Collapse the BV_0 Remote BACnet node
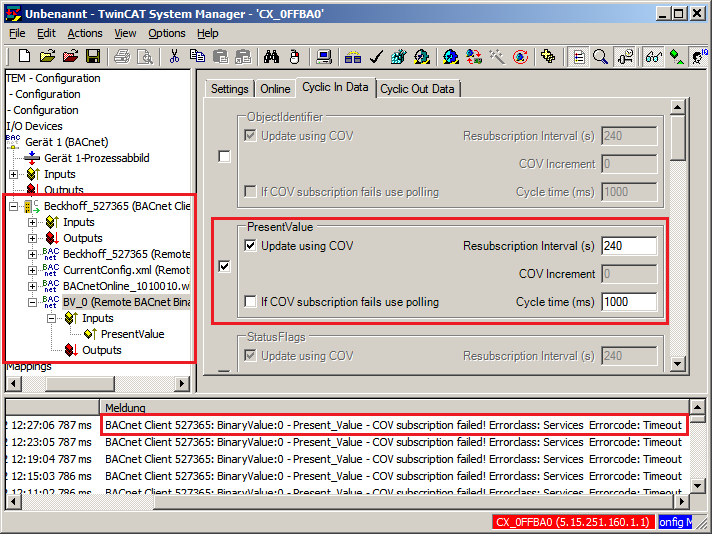712x534 pixels. 33,302
